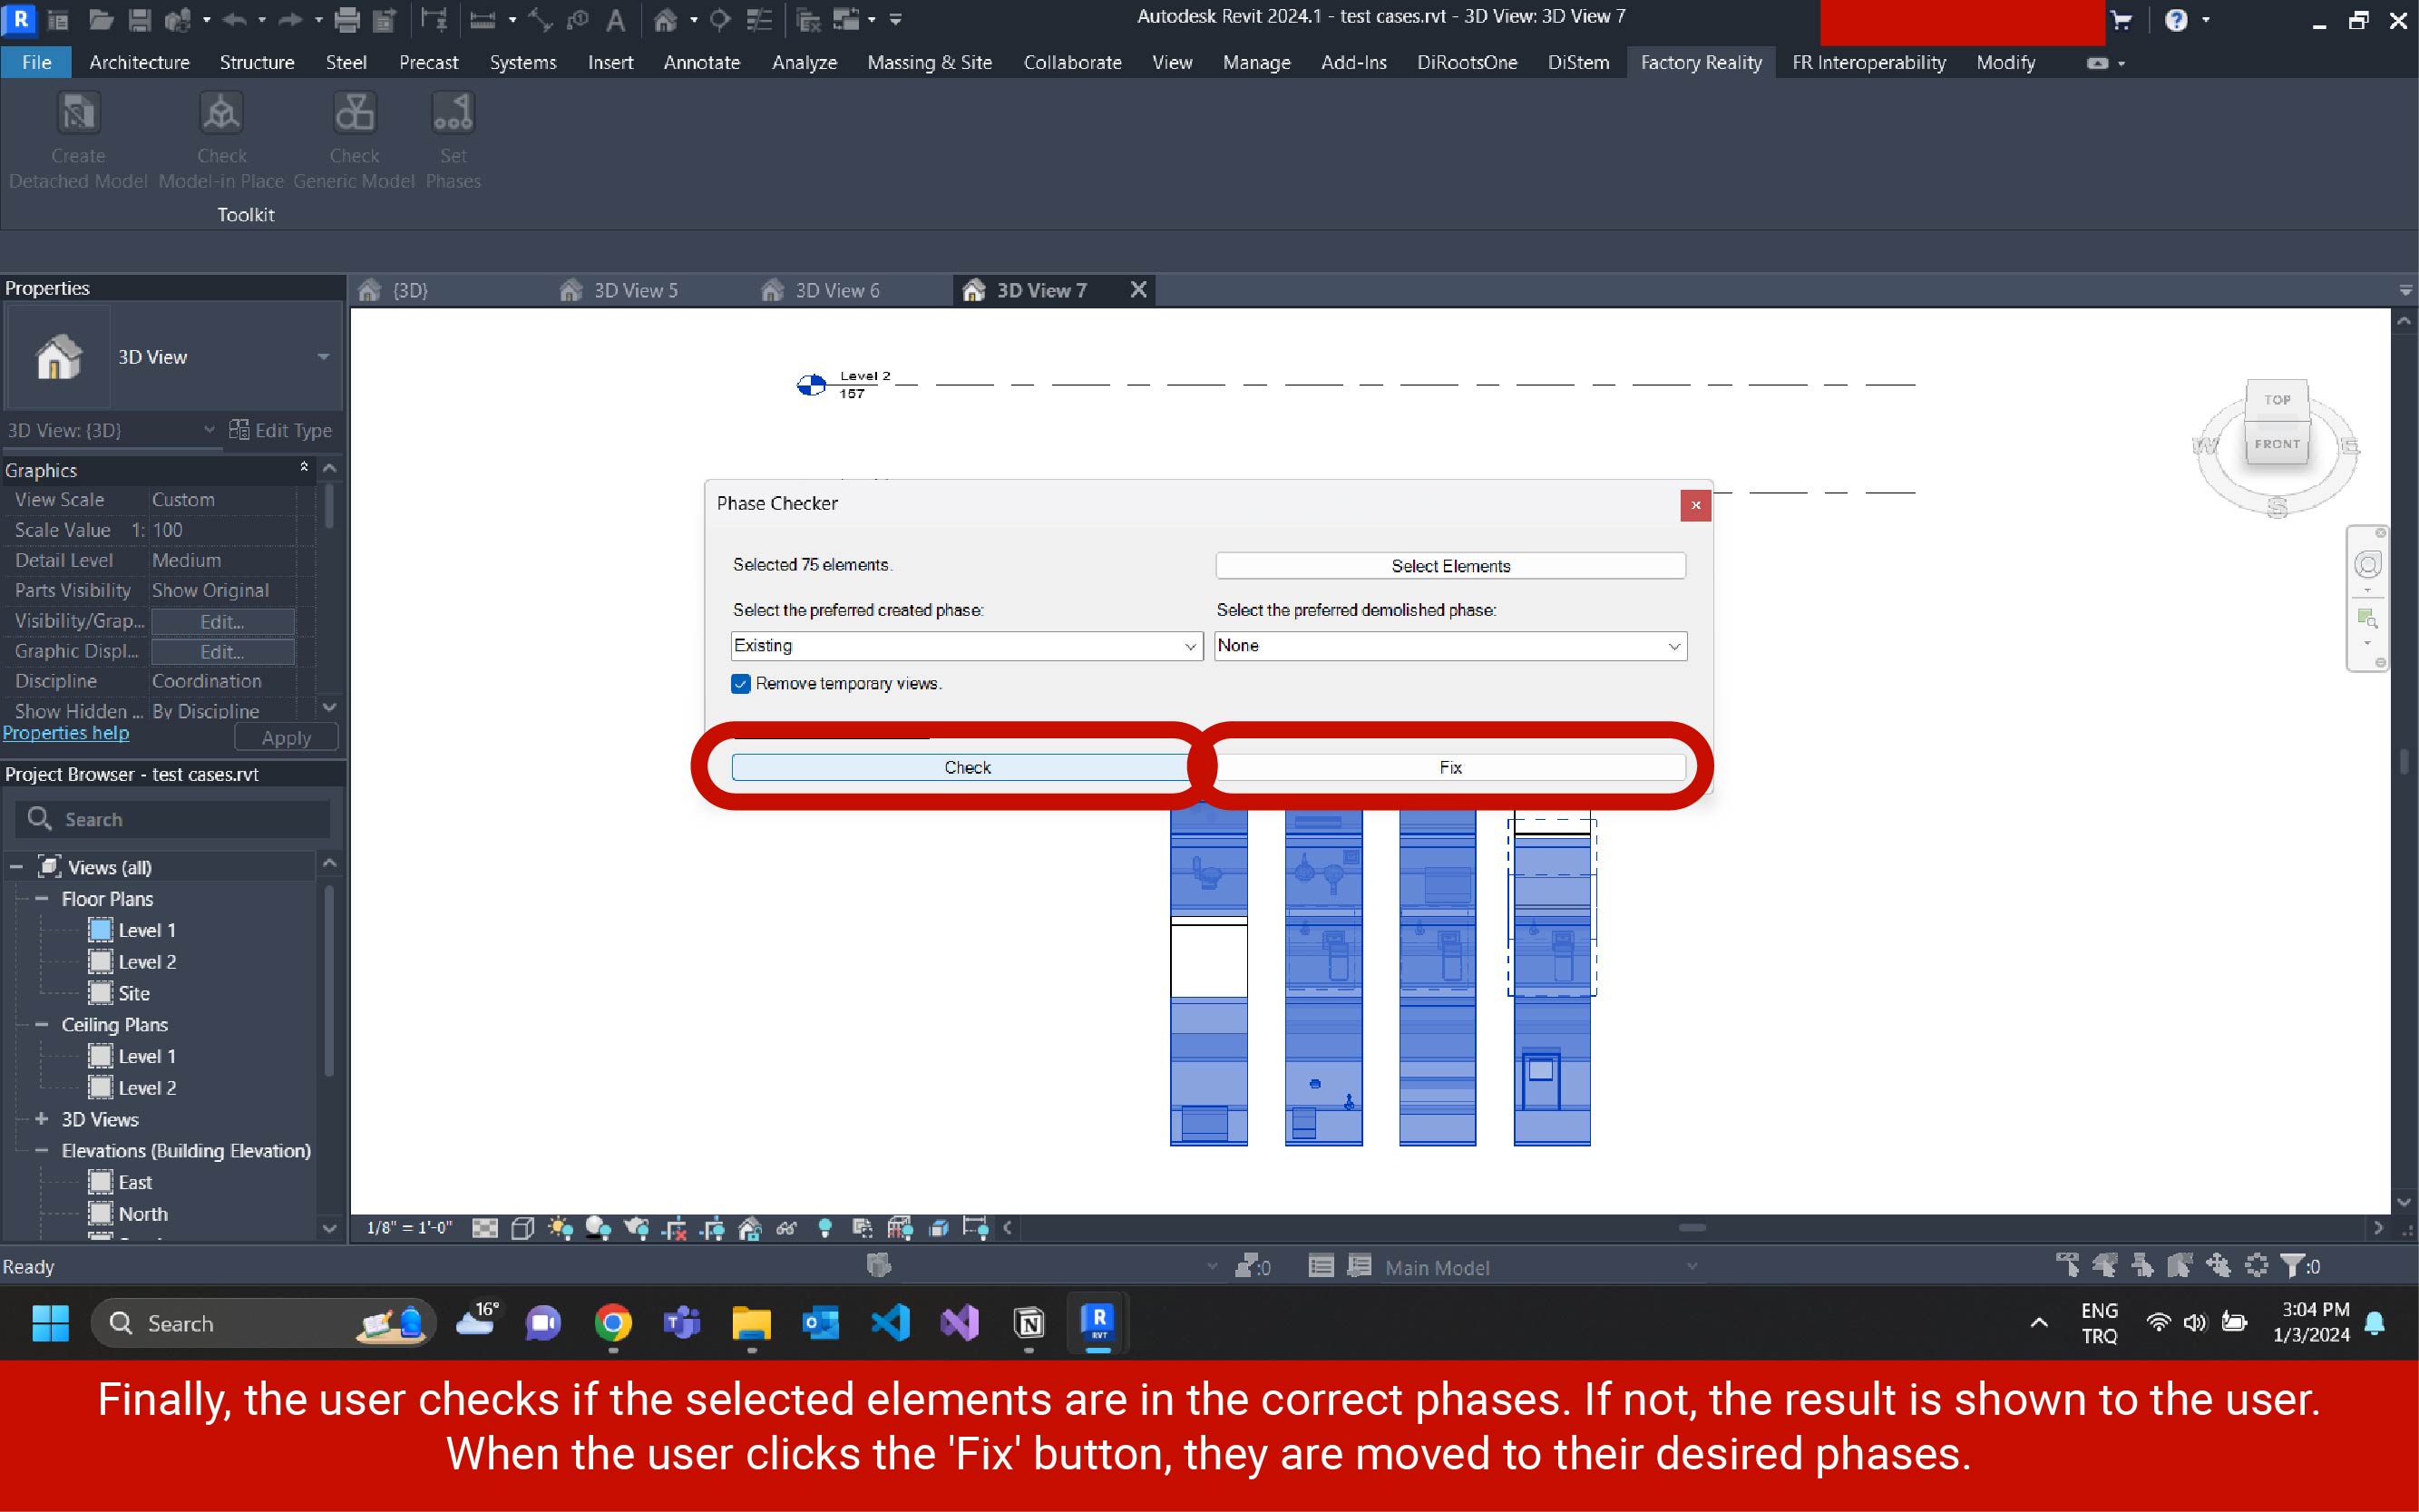Expand the 3D Views tree node
Image resolution: width=2419 pixels, height=1512 pixels.
(x=42, y=1119)
